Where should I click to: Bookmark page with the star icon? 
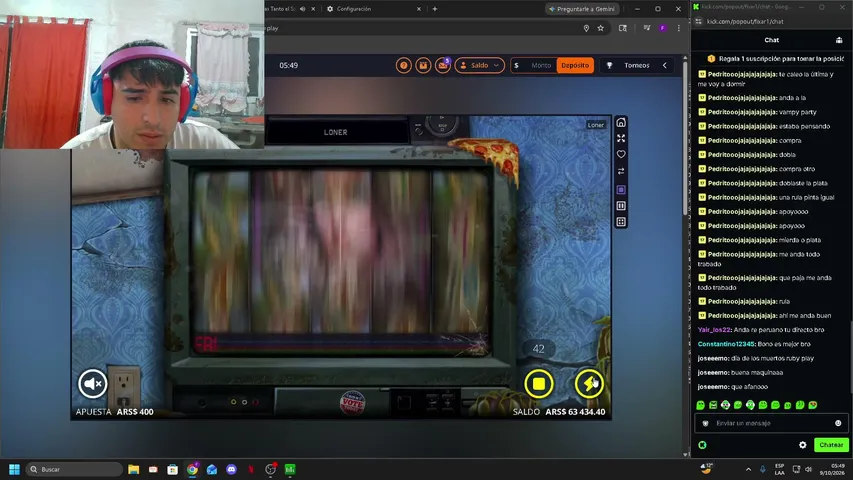tap(601, 28)
